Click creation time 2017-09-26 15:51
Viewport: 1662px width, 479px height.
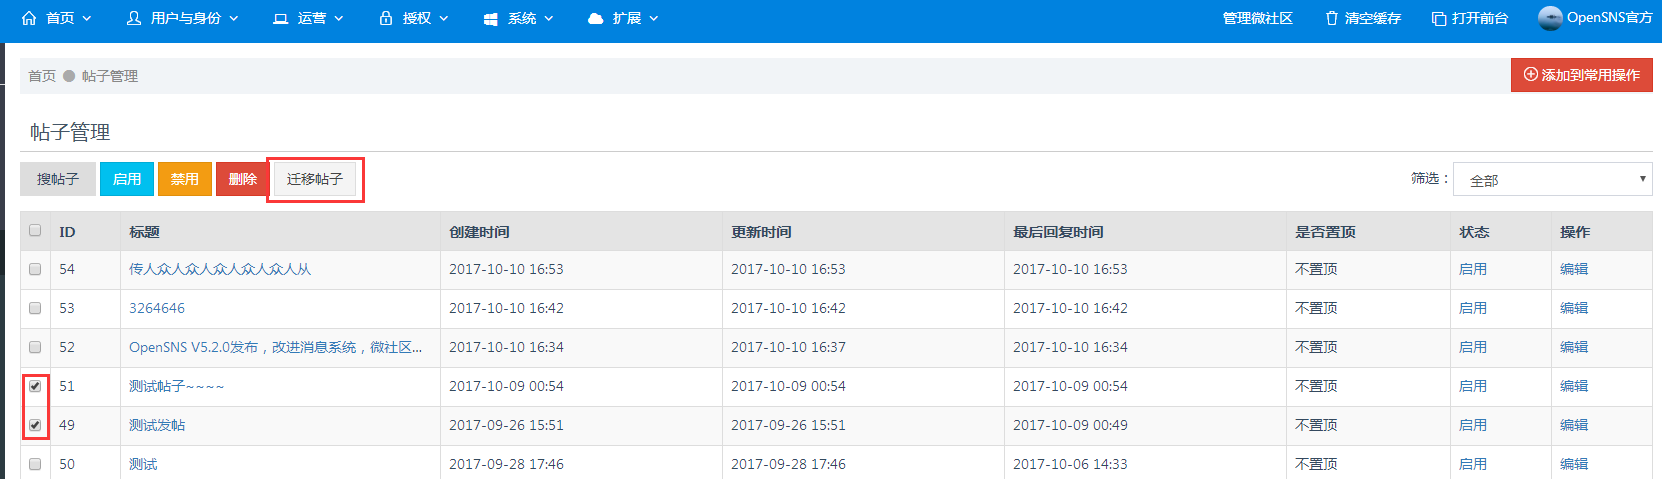[506, 425]
